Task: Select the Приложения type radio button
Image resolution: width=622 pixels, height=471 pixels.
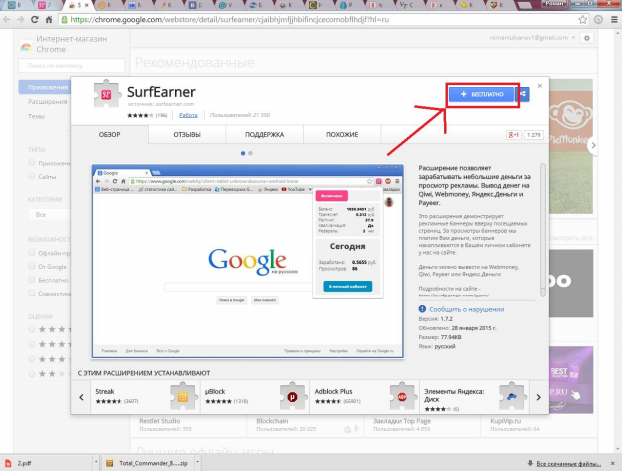Action: (x=32, y=162)
